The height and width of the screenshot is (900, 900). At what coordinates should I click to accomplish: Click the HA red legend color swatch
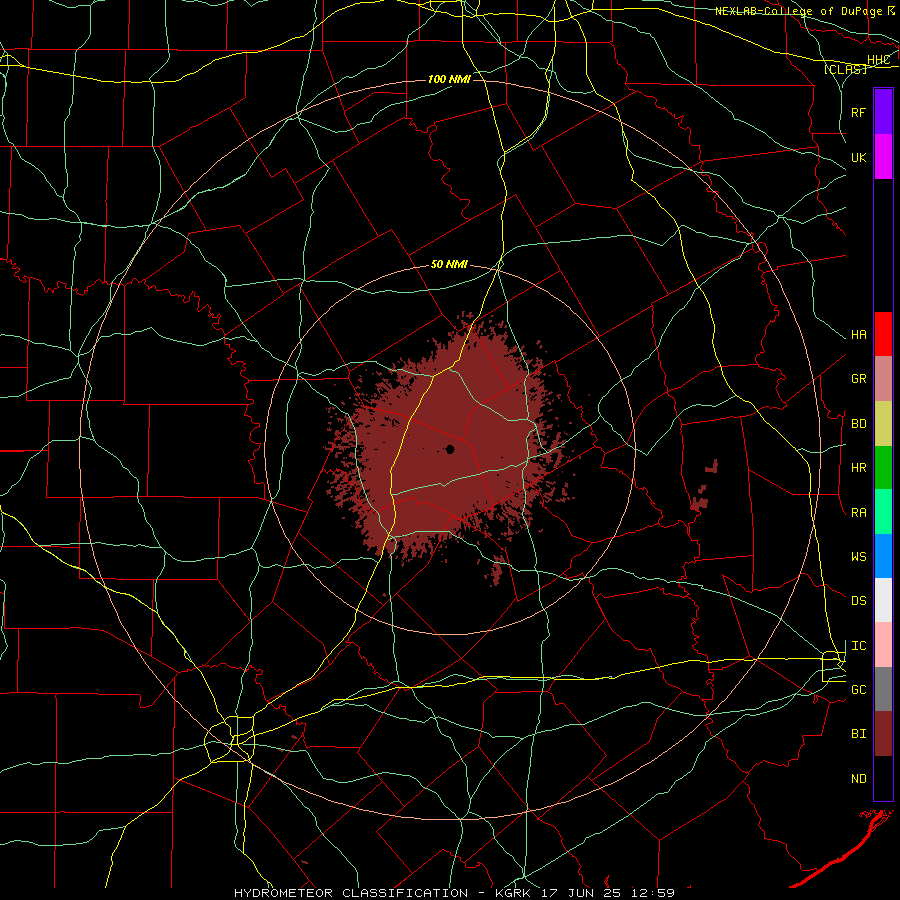click(883, 334)
